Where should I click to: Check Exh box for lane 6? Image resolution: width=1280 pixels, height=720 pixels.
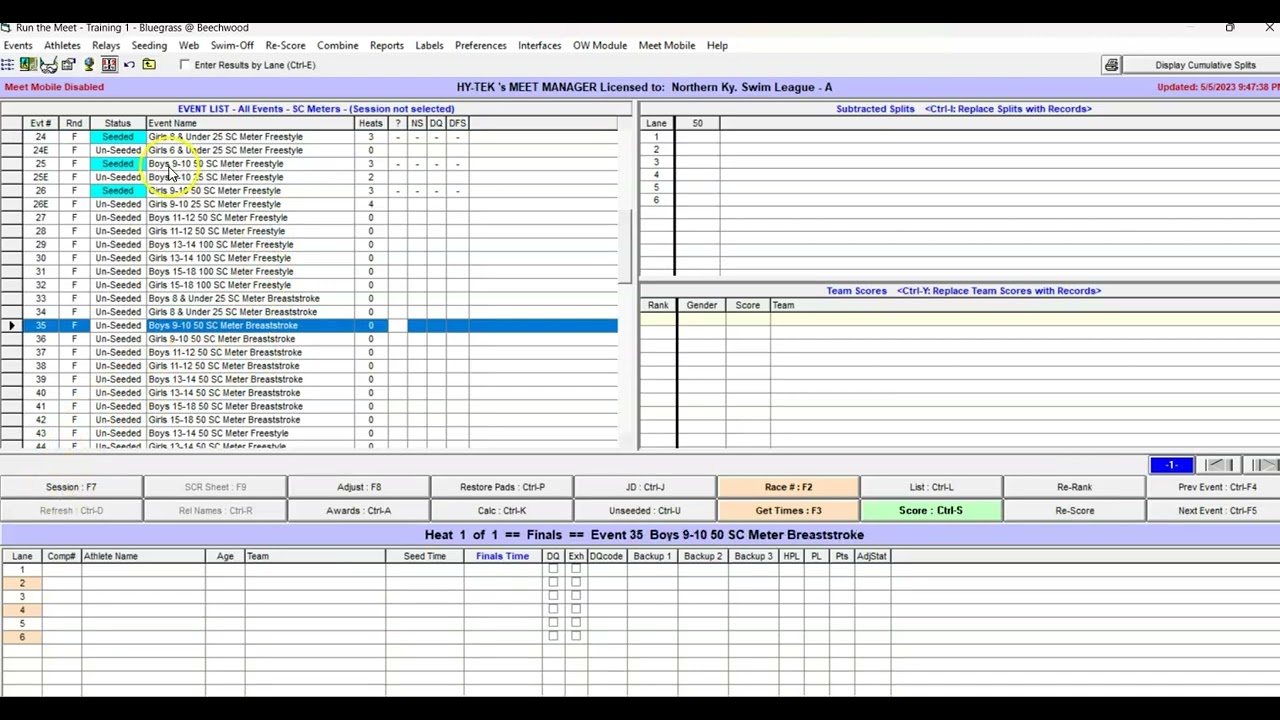[576, 636]
